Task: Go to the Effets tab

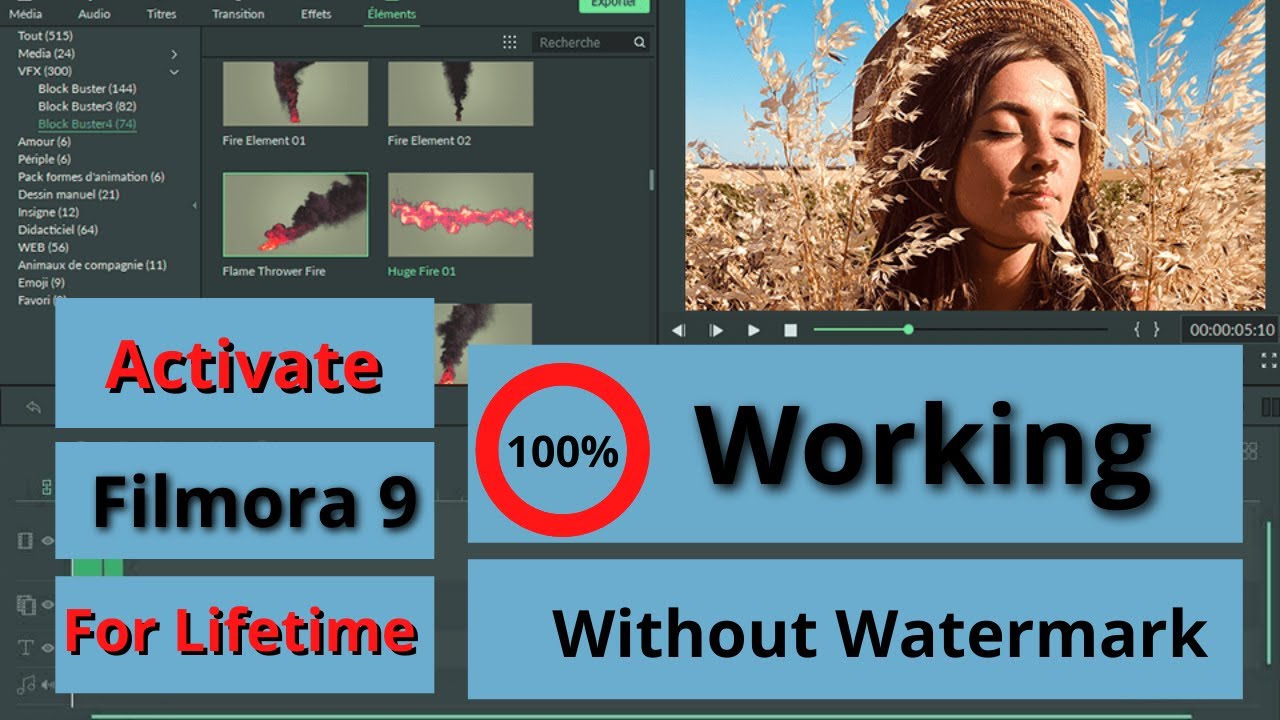Action: [x=317, y=14]
